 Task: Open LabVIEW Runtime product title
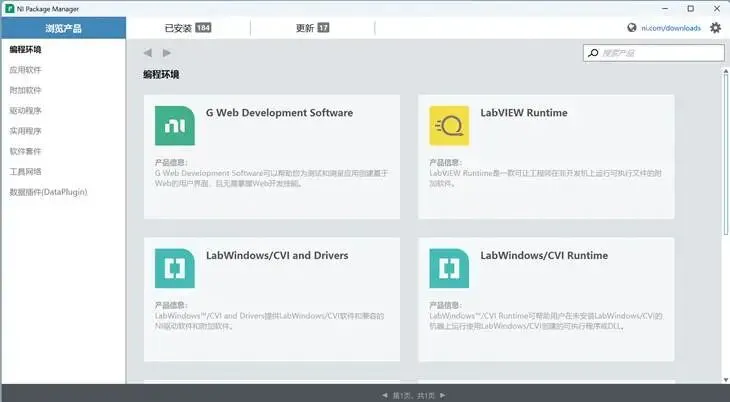524,113
